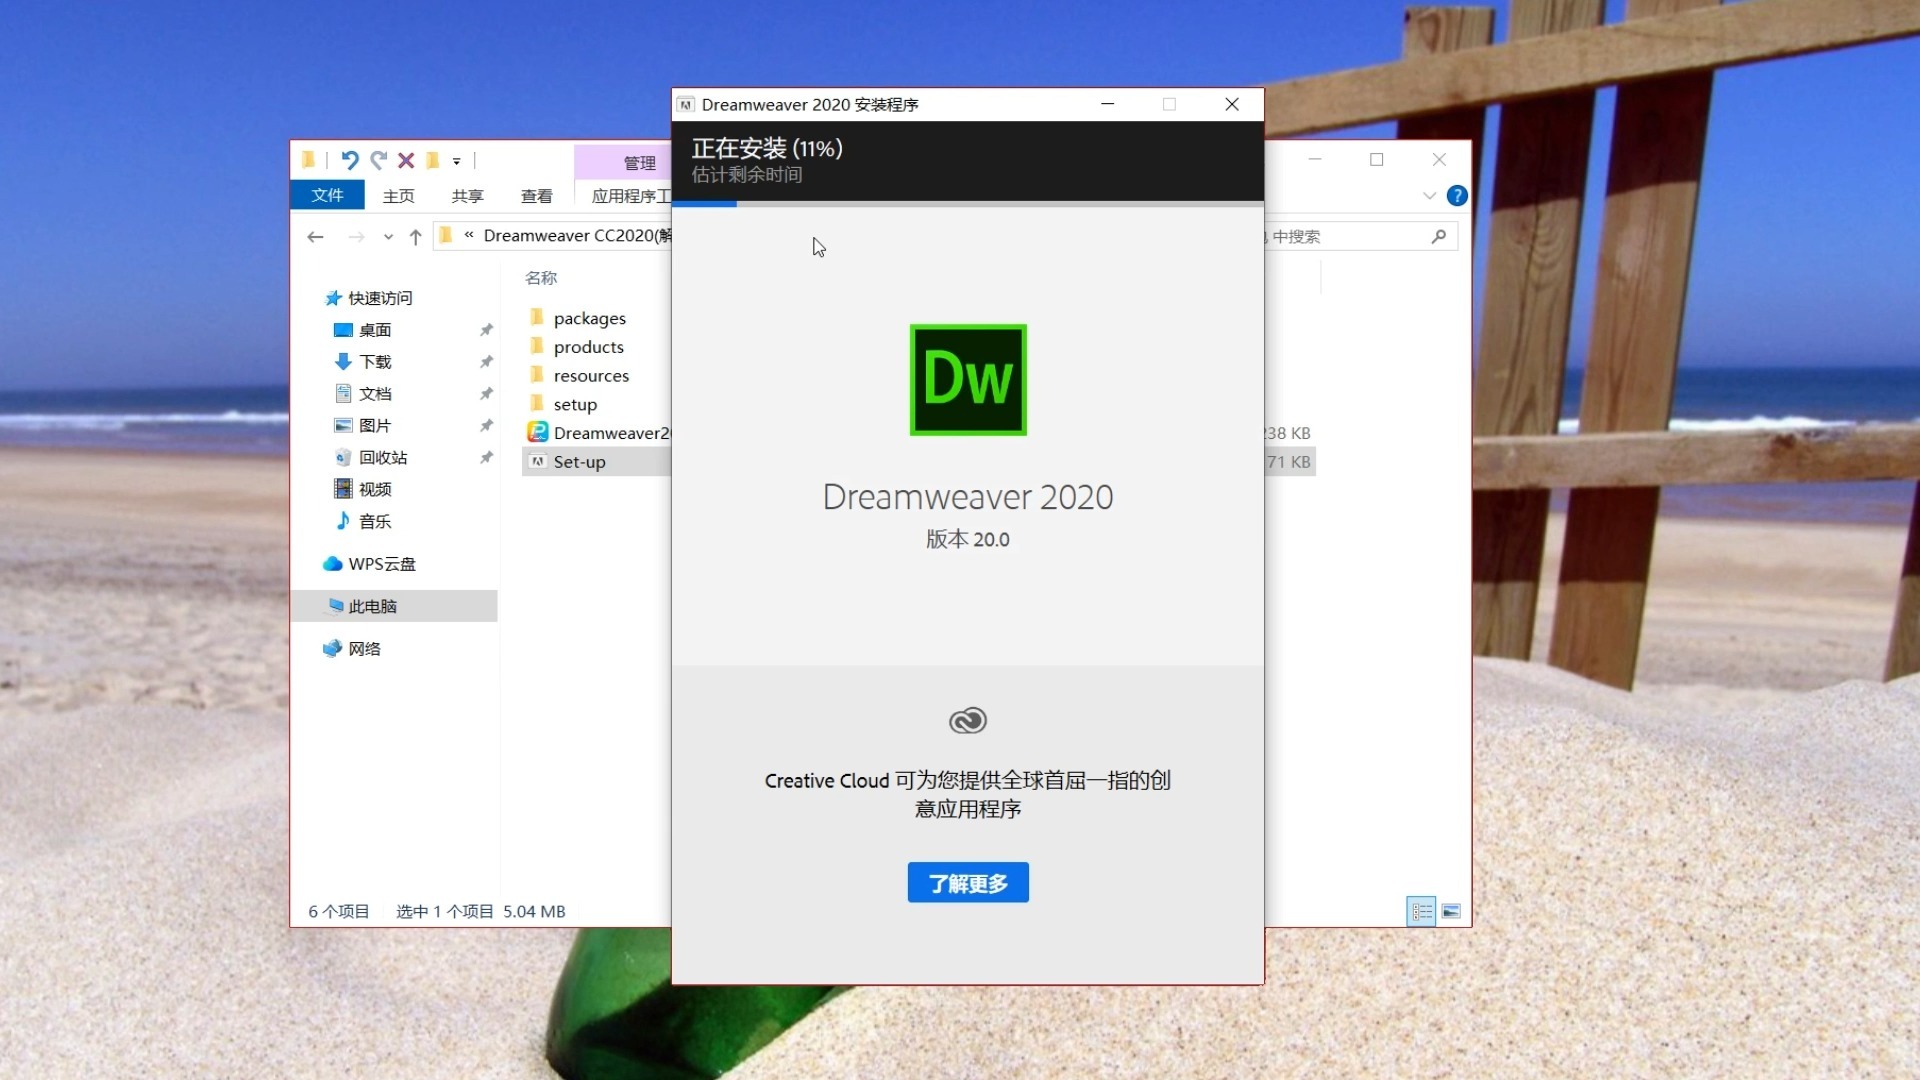Open quick access toolbar customize dropdown

click(457, 161)
